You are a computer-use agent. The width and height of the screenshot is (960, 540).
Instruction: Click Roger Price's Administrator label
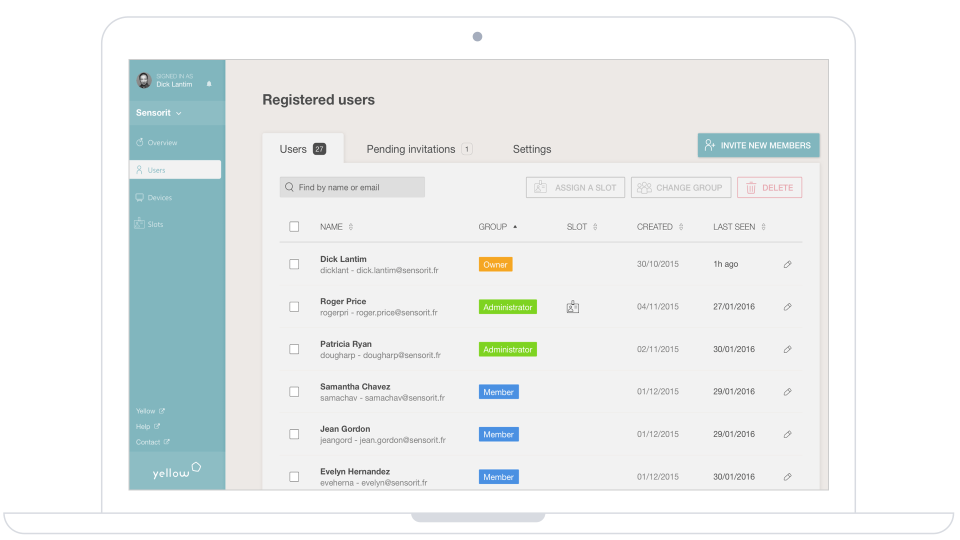click(508, 307)
